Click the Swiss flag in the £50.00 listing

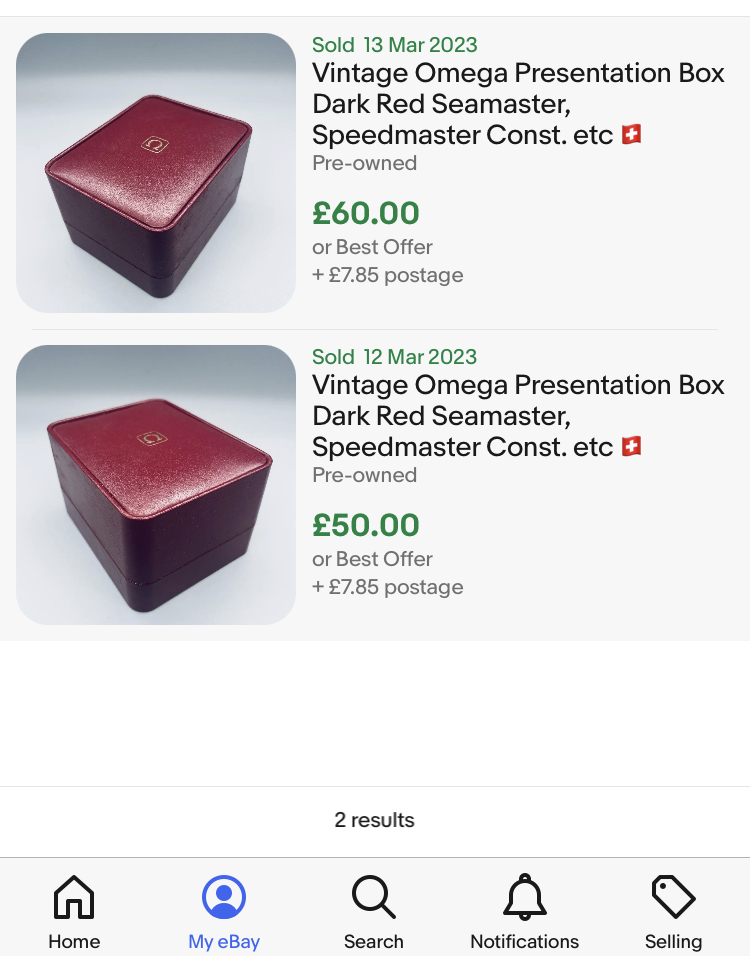[x=631, y=447]
